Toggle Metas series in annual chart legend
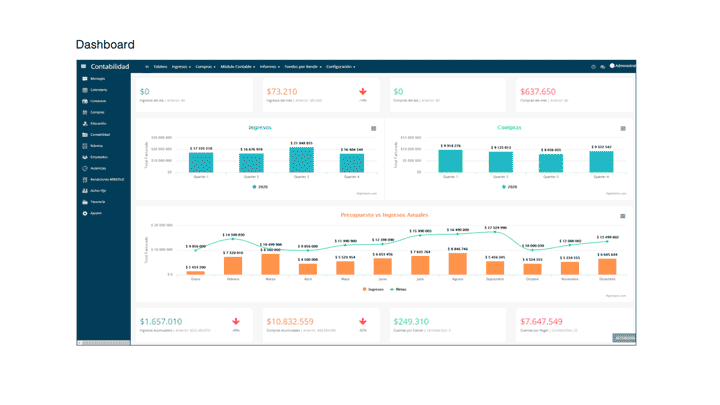This screenshot has height=405, width=720. click(x=398, y=289)
